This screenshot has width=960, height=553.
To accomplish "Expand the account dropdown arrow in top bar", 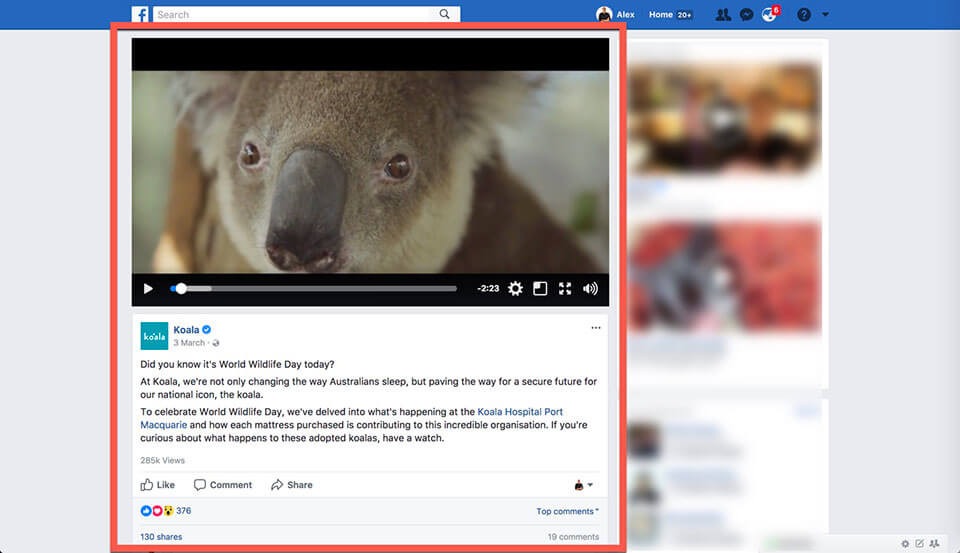I will [825, 14].
